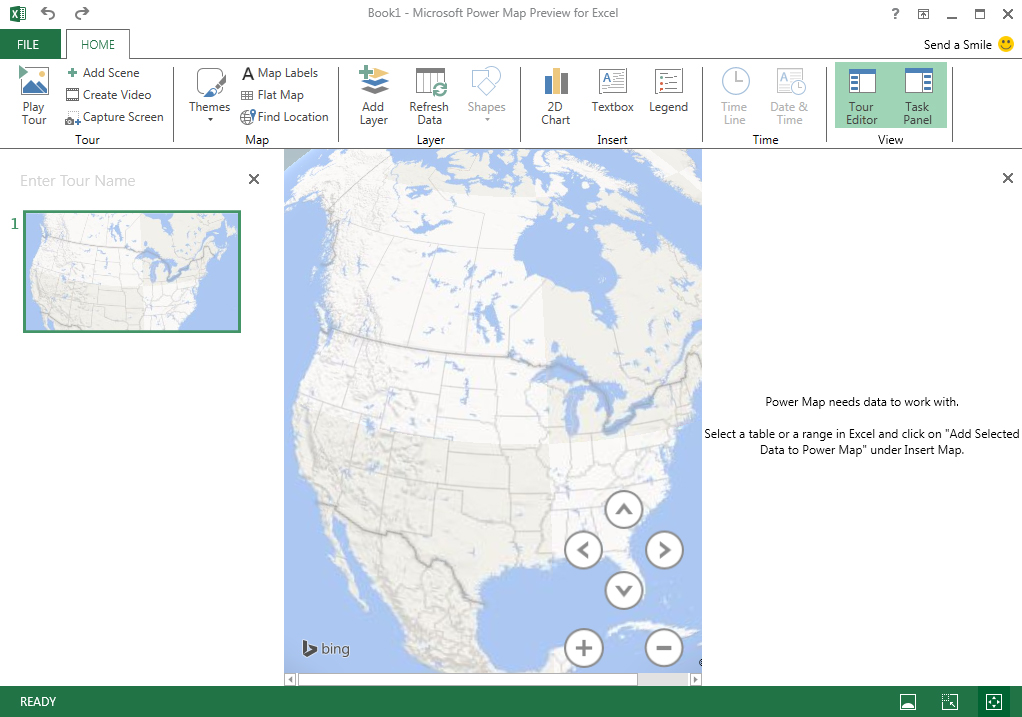1022x717 pixels.
Task: Open the Ribbon Display Options menu
Action: 923,14
